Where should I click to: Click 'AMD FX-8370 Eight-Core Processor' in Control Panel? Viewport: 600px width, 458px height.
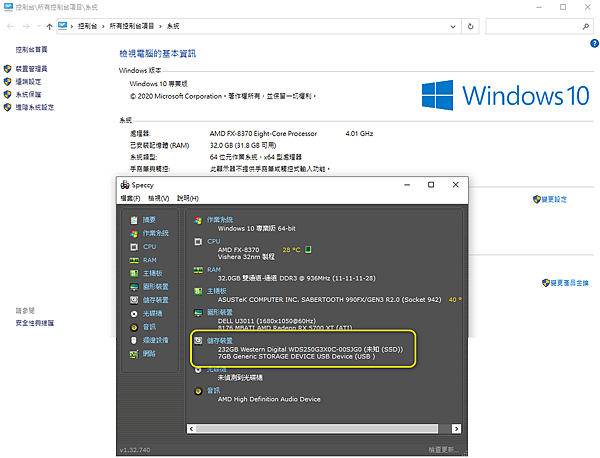coord(263,134)
